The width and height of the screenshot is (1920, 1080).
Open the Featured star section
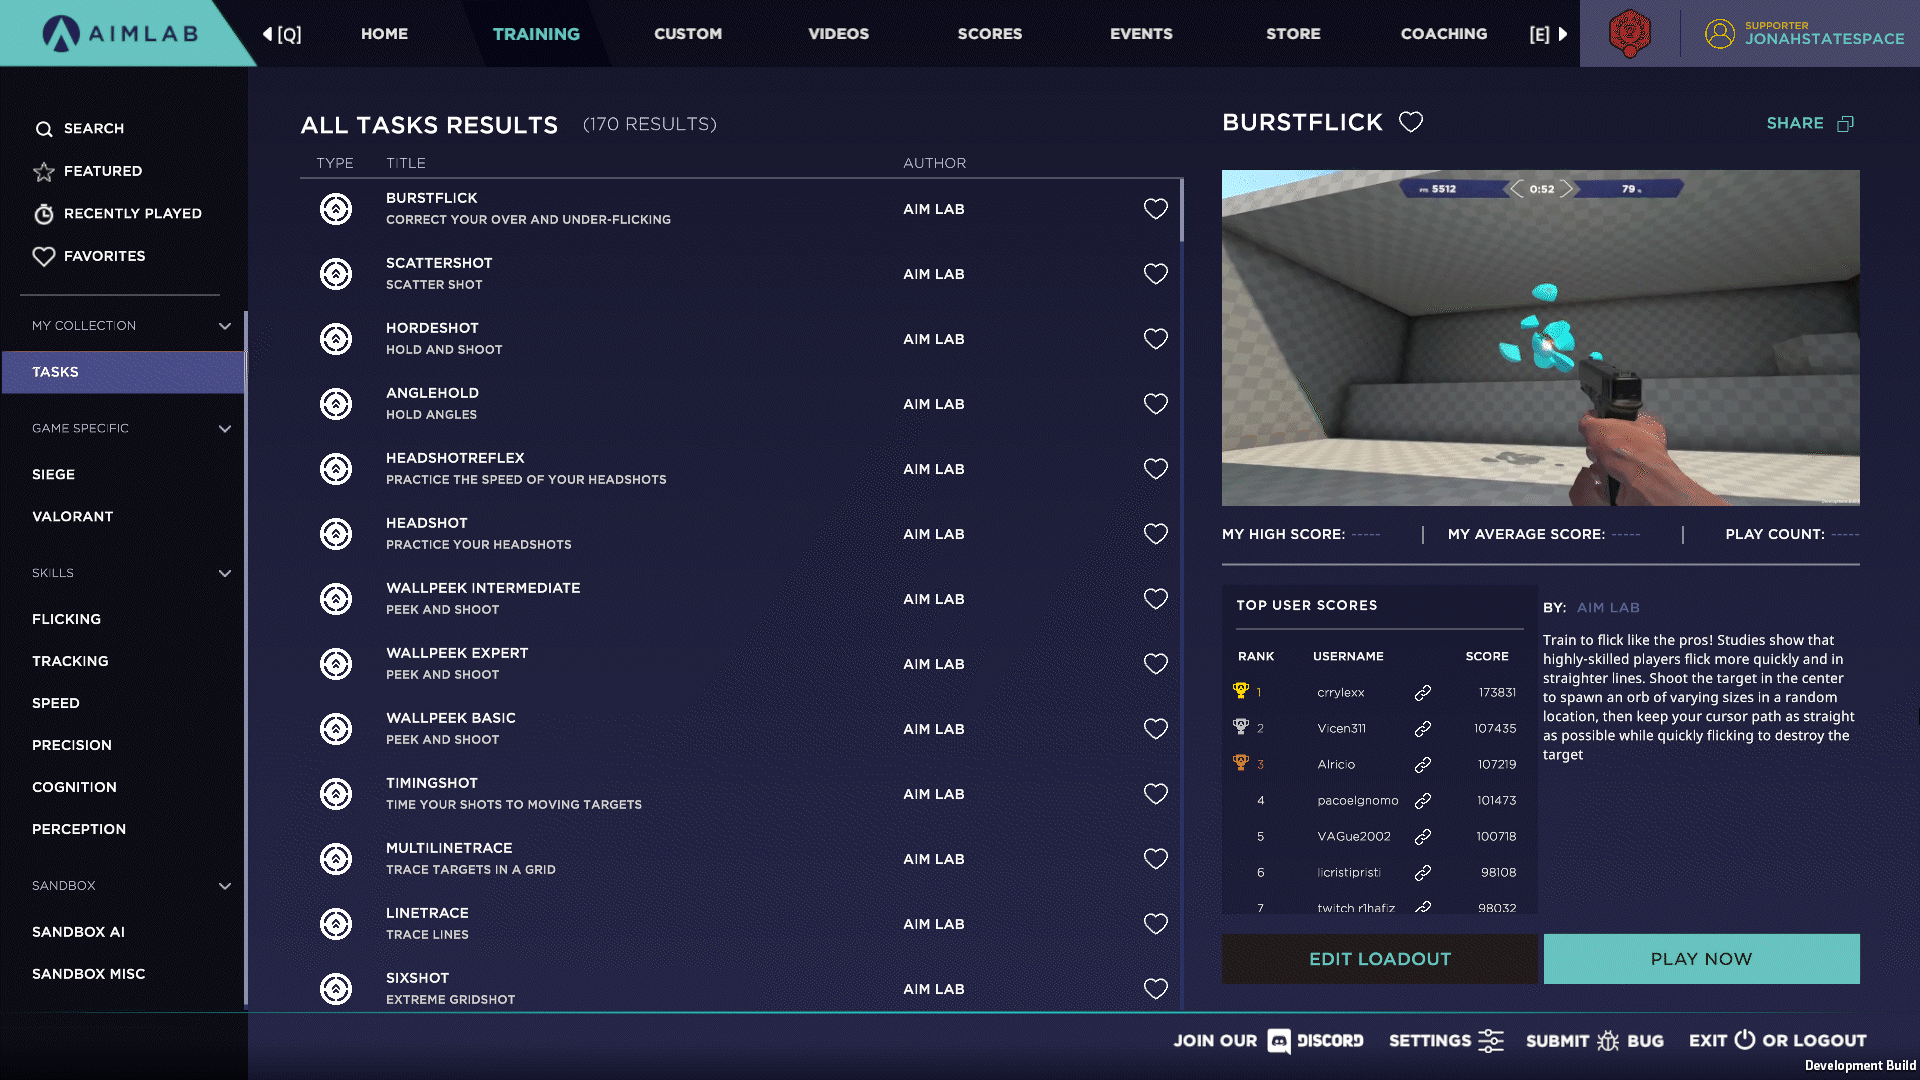pos(44,172)
